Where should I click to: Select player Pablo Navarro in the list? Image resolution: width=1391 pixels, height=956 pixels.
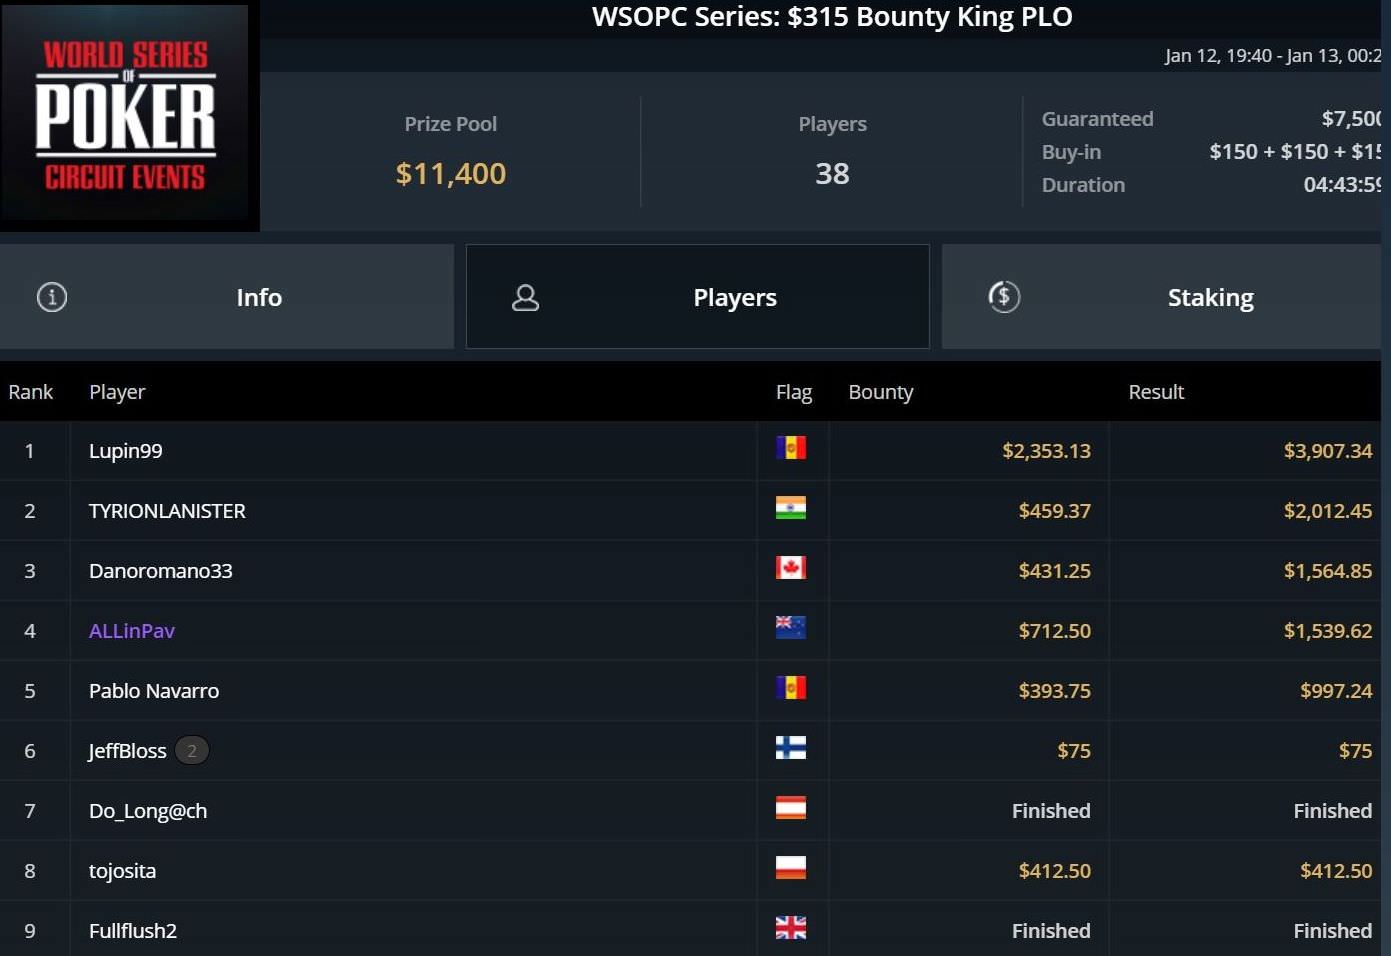pos(154,691)
